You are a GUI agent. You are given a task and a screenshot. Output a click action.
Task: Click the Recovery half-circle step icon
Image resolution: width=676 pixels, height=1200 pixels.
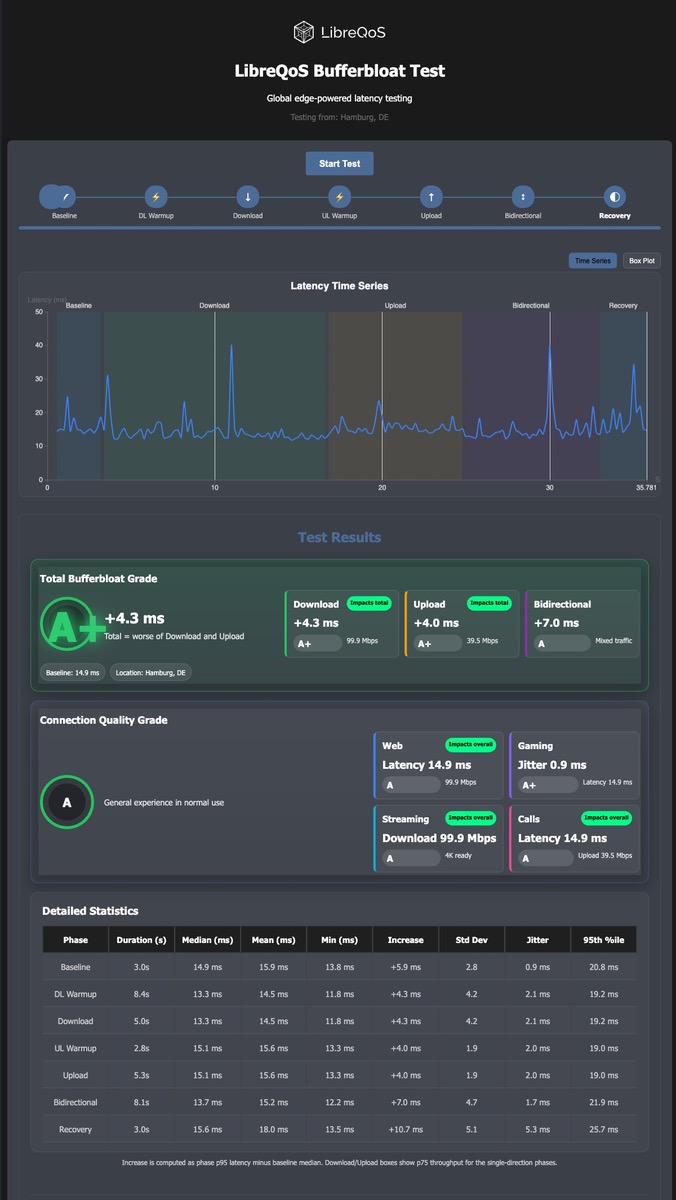(x=615, y=197)
